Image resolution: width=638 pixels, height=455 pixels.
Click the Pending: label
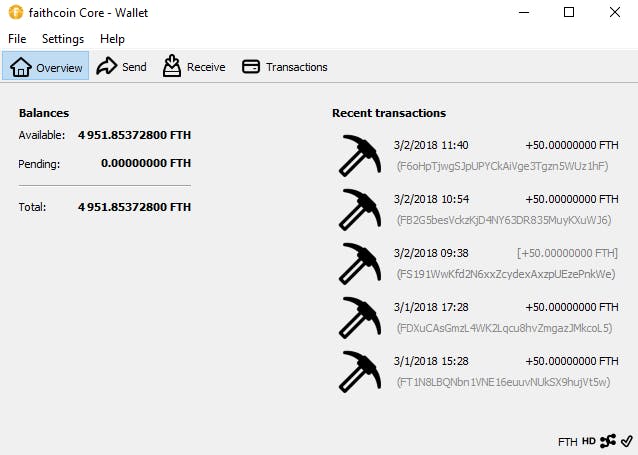(39, 164)
